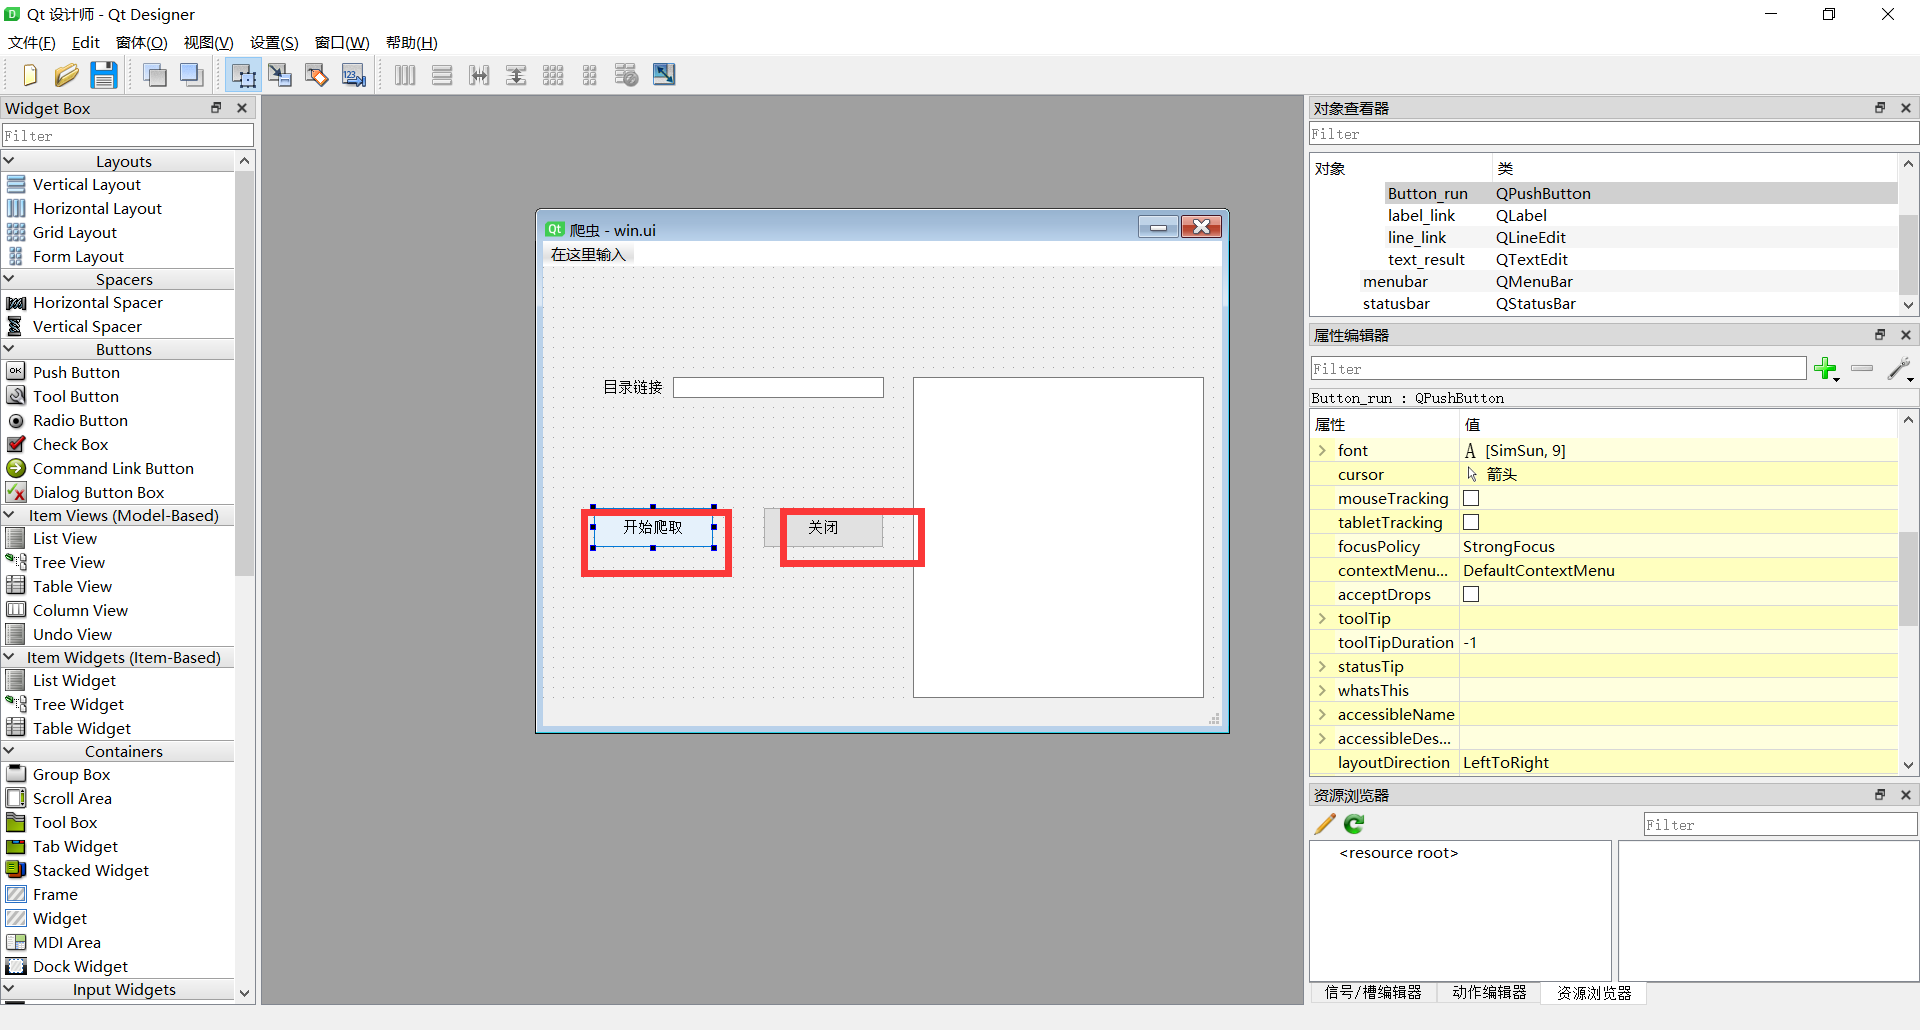Image resolution: width=1920 pixels, height=1030 pixels.
Task: Enable the tabletTracking checkbox
Action: 1471,522
